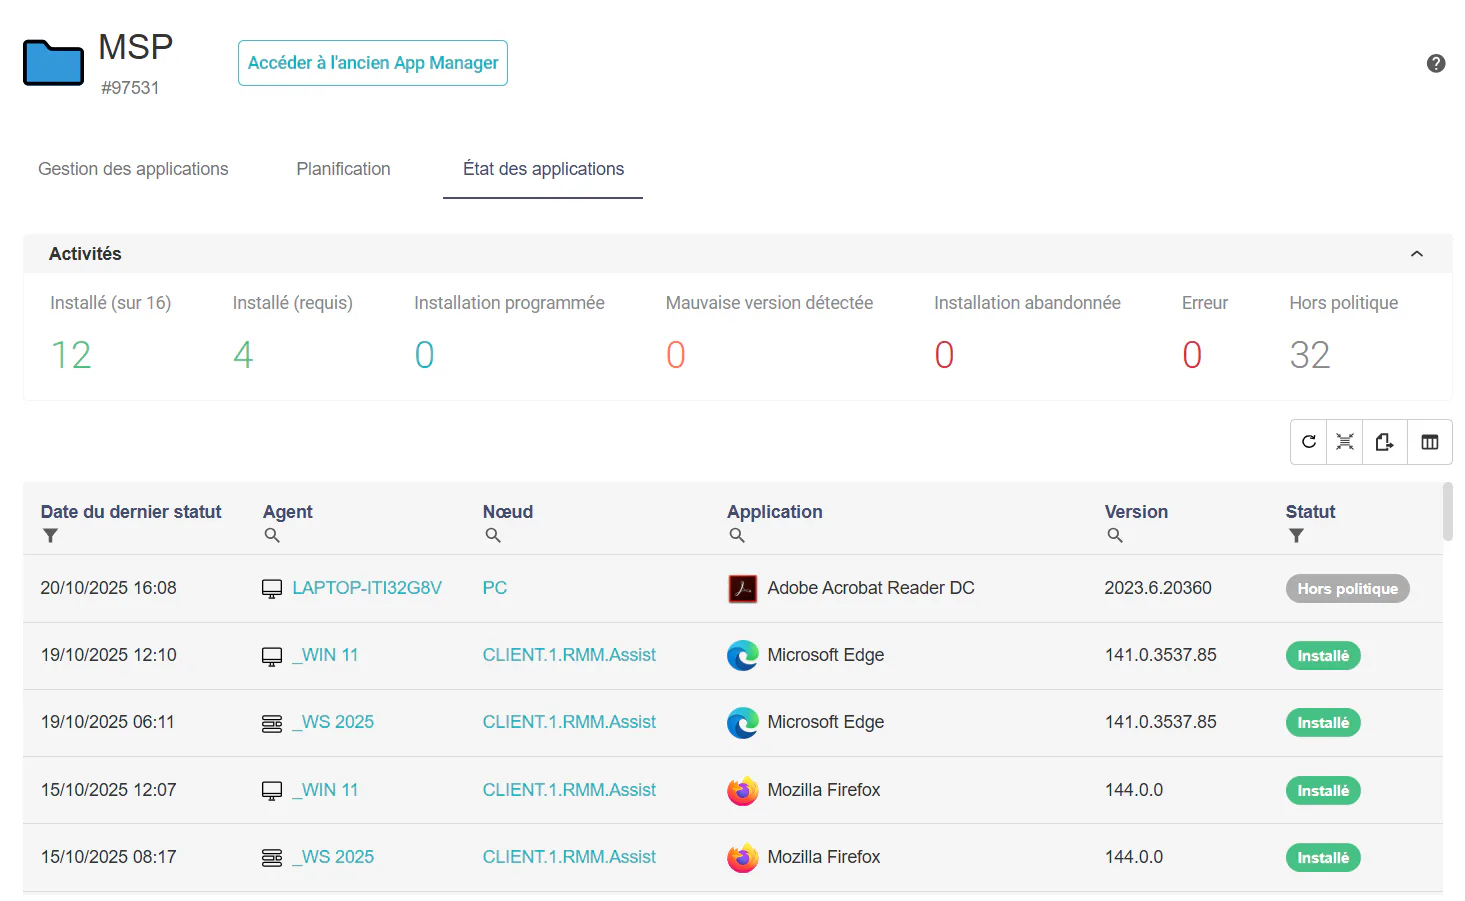Click the table vertical scrollbar thumb
Image resolution: width=1465 pixels, height=901 pixels.
(1448, 511)
